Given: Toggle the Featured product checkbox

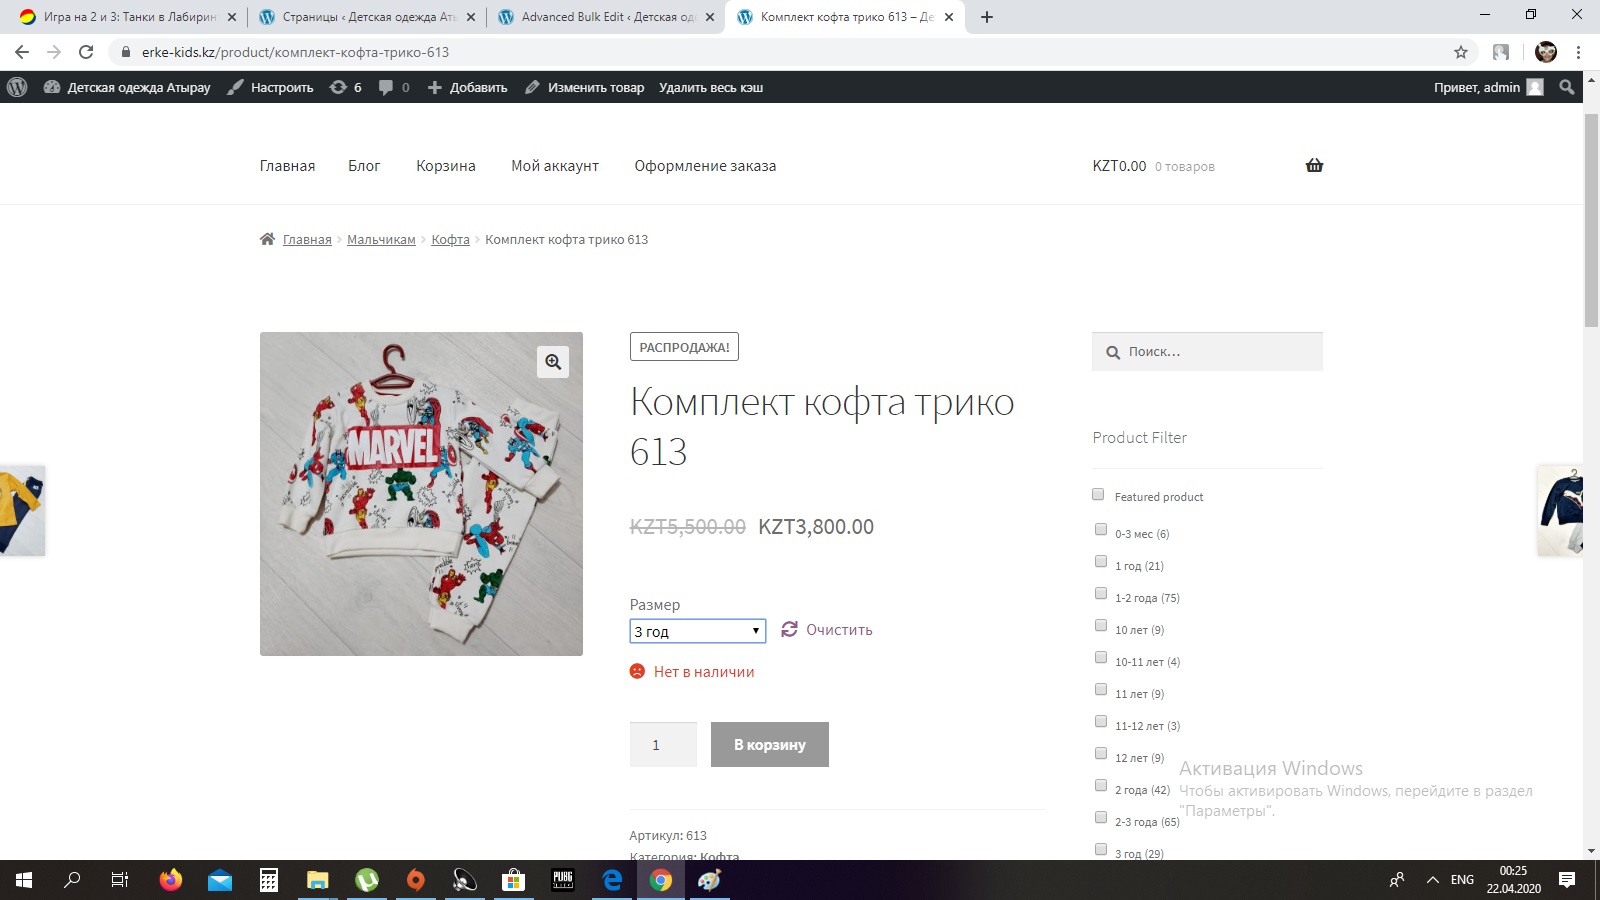Looking at the screenshot, I should 1098,494.
